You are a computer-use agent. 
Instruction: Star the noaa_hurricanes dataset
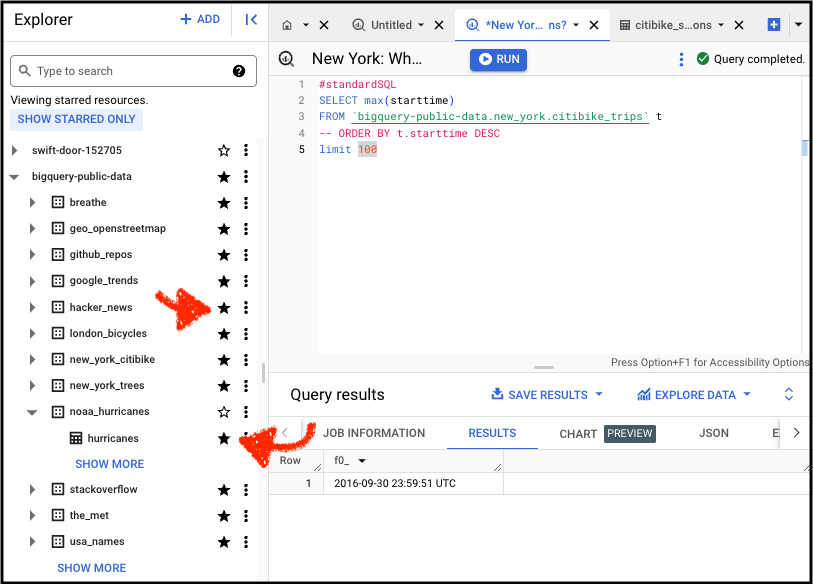click(224, 412)
